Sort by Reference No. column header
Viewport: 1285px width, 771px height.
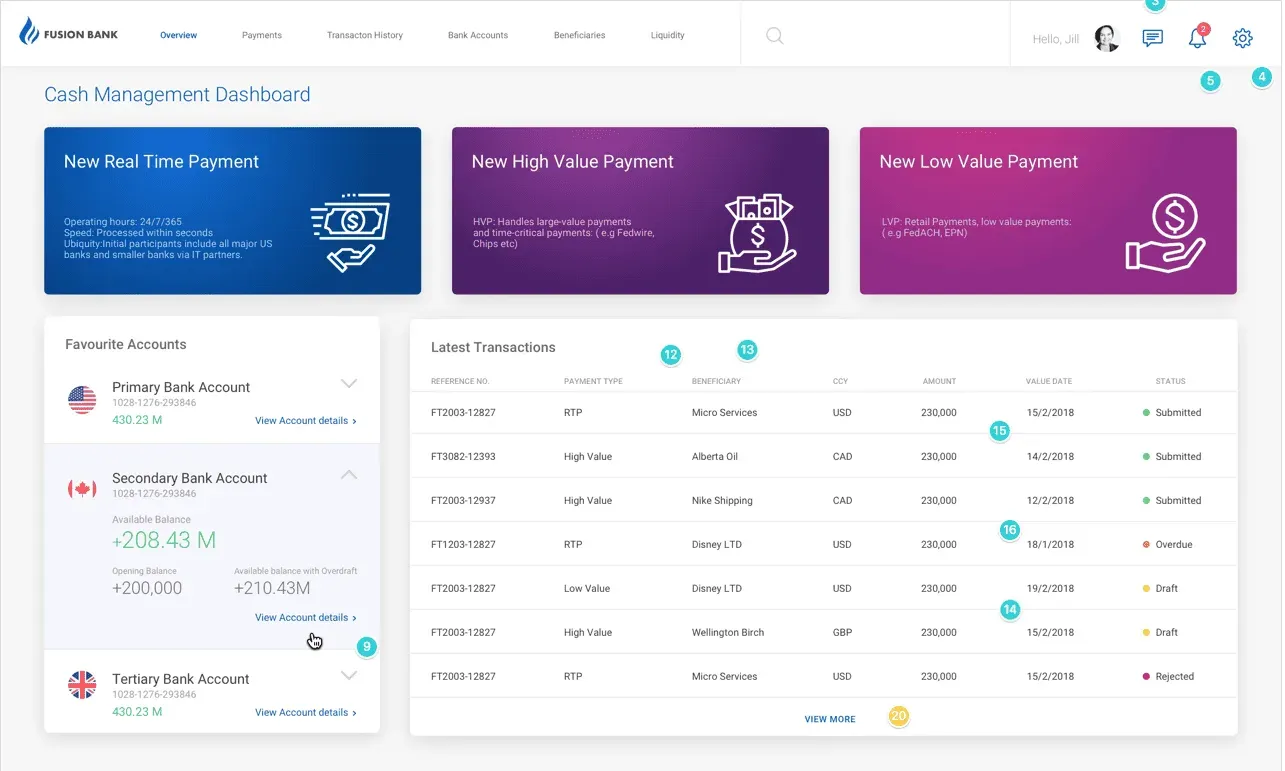460,381
